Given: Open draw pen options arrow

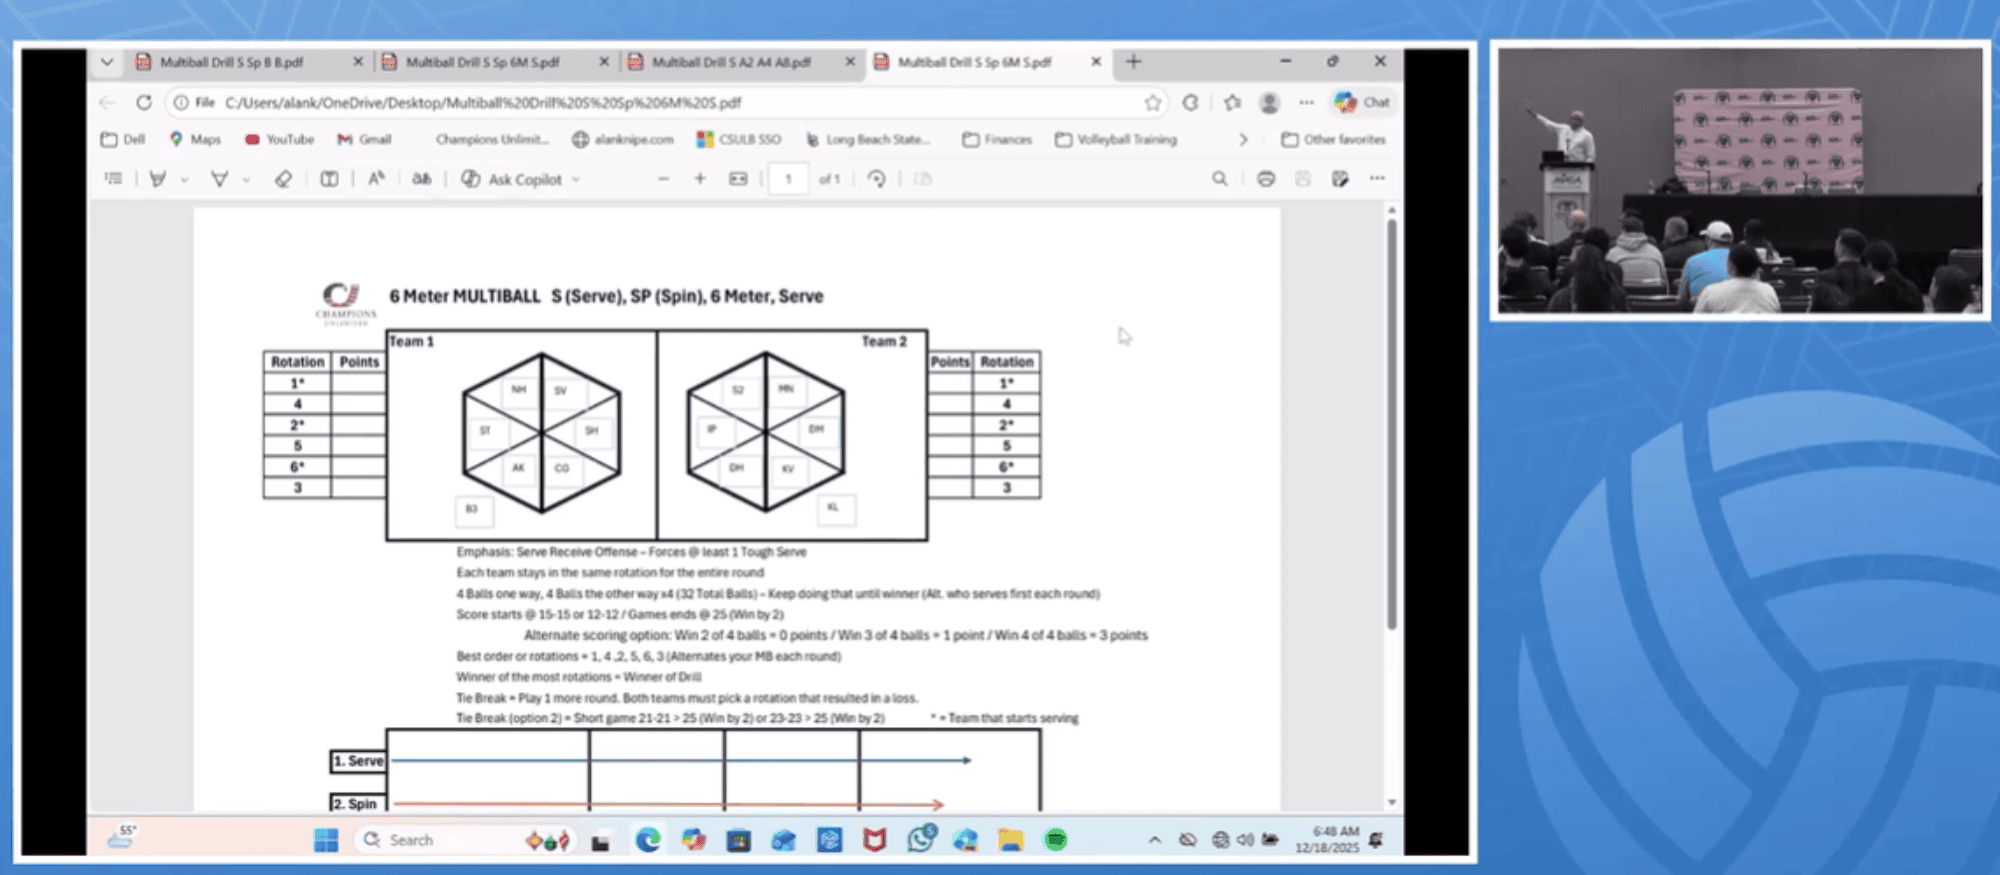Looking at the screenshot, I should (184, 180).
